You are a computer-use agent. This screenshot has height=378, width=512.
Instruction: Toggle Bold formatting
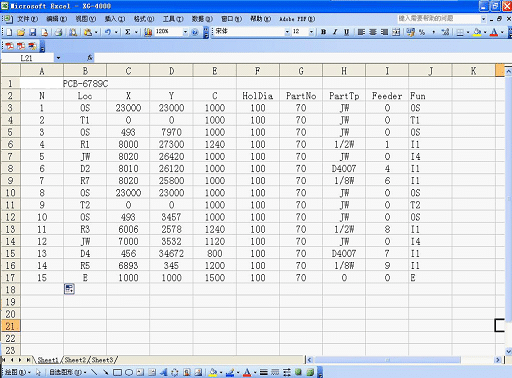pos(323,32)
